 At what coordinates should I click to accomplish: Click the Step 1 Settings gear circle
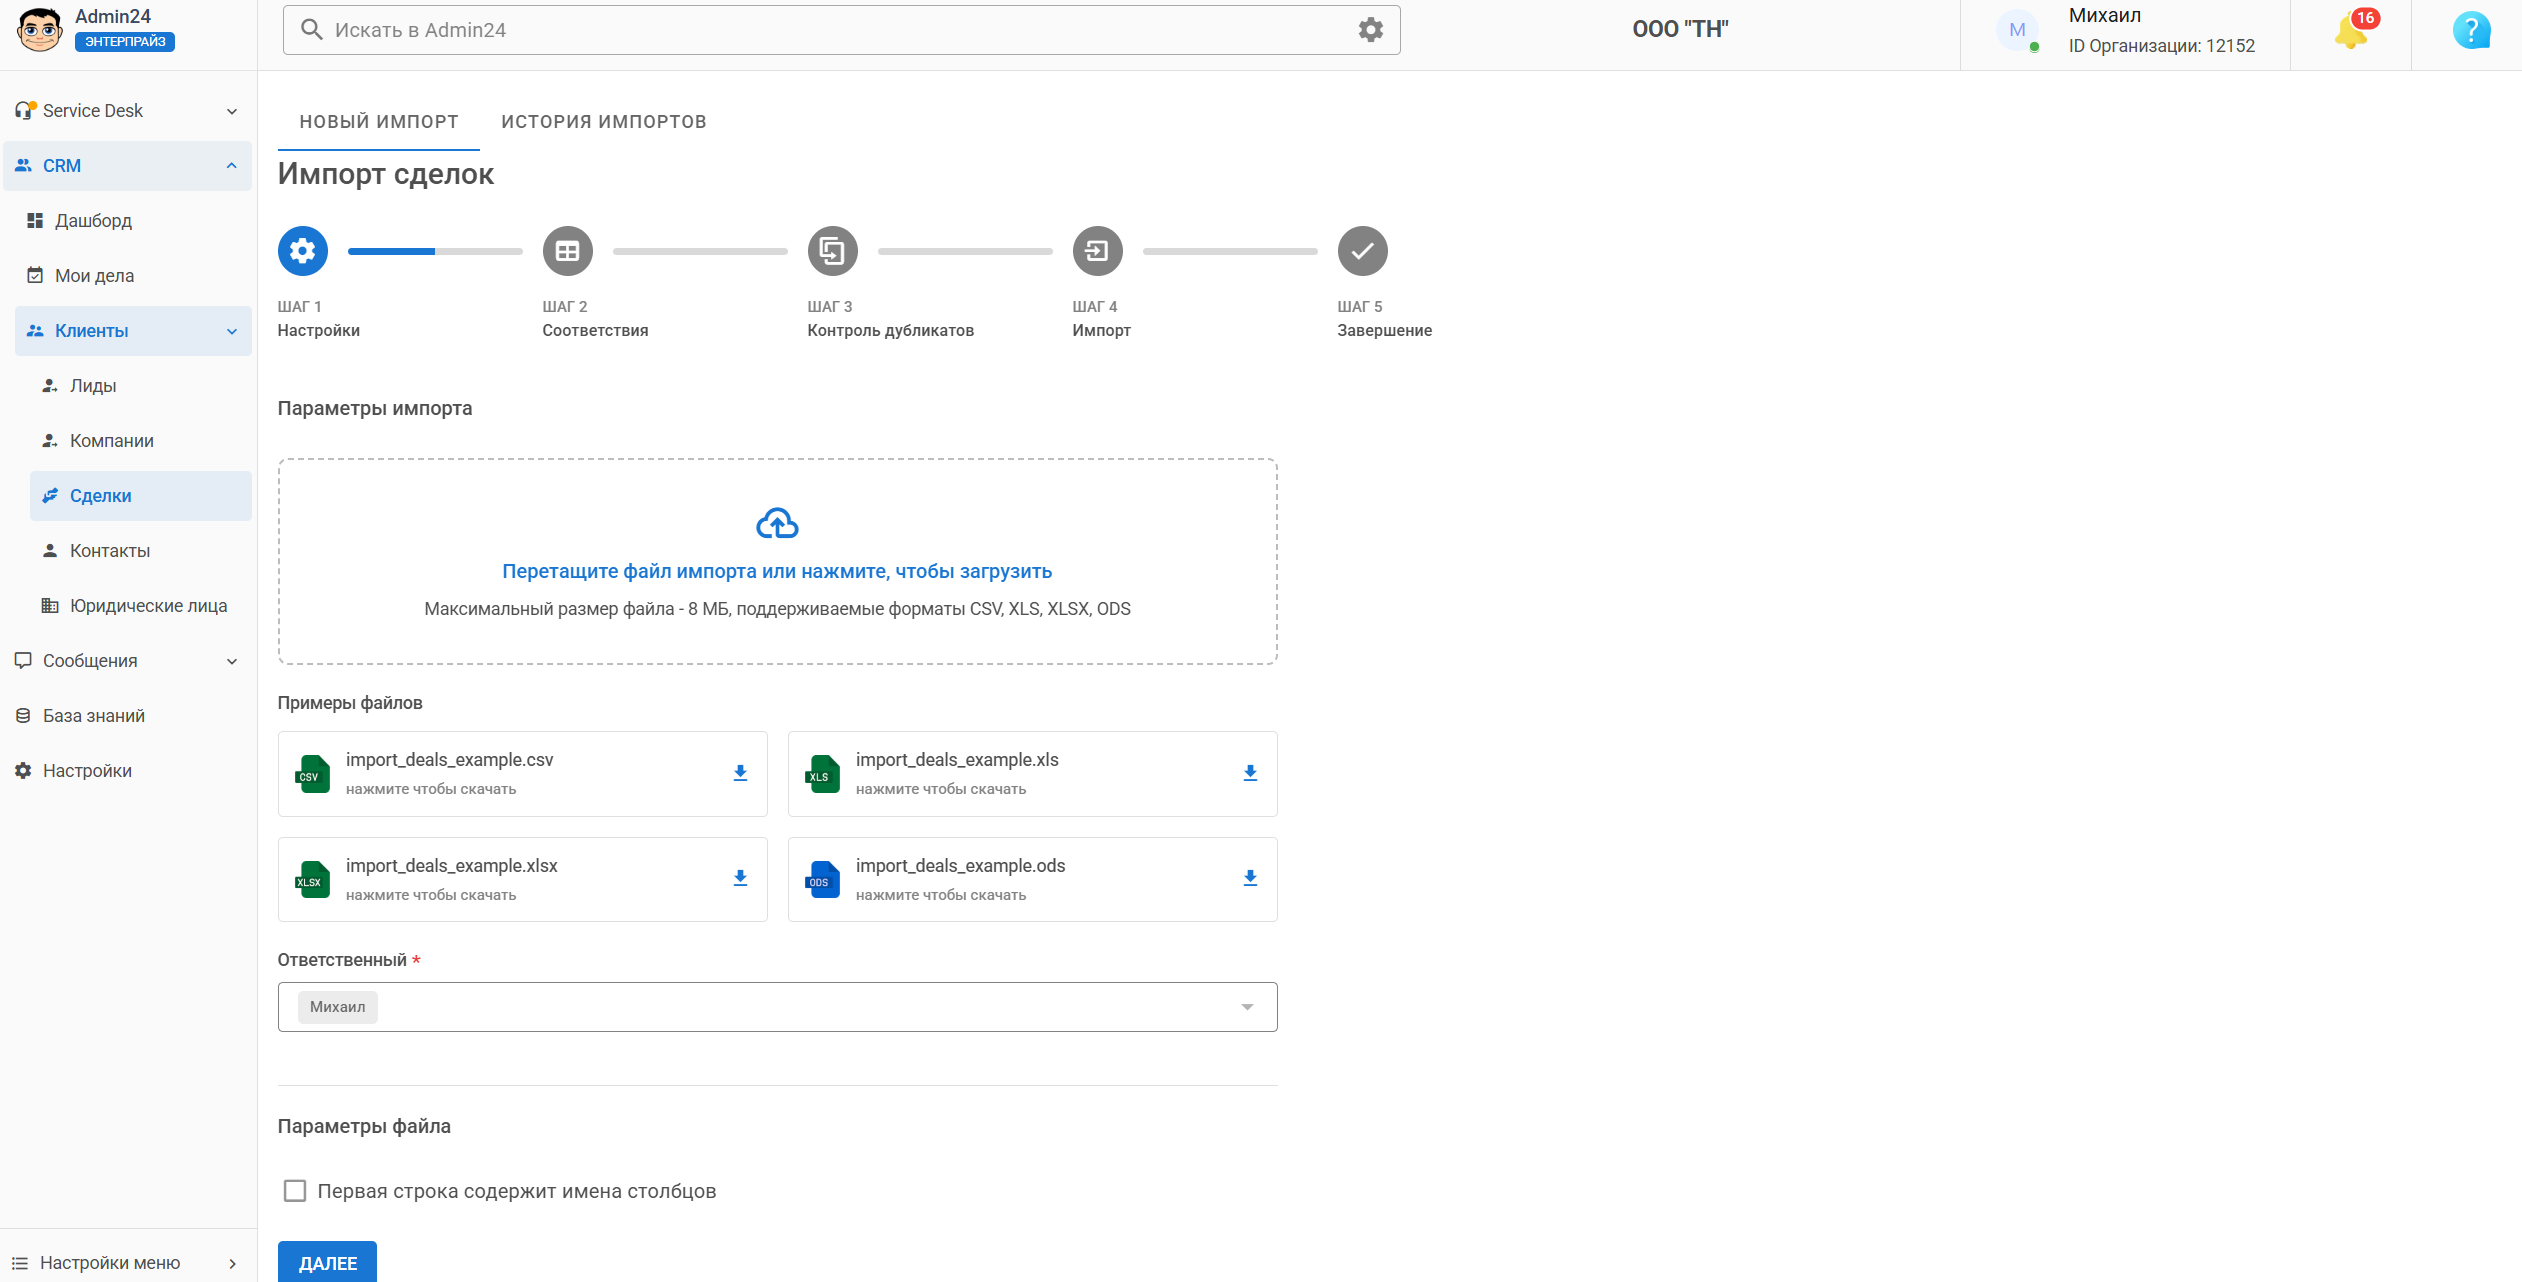tap(303, 251)
